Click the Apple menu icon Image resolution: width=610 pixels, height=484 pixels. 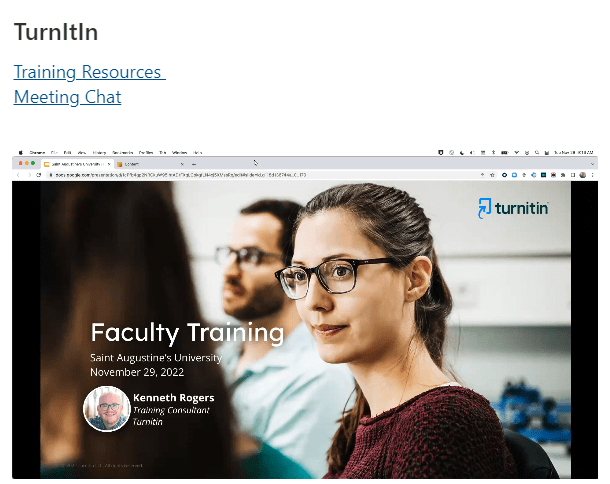21,153
